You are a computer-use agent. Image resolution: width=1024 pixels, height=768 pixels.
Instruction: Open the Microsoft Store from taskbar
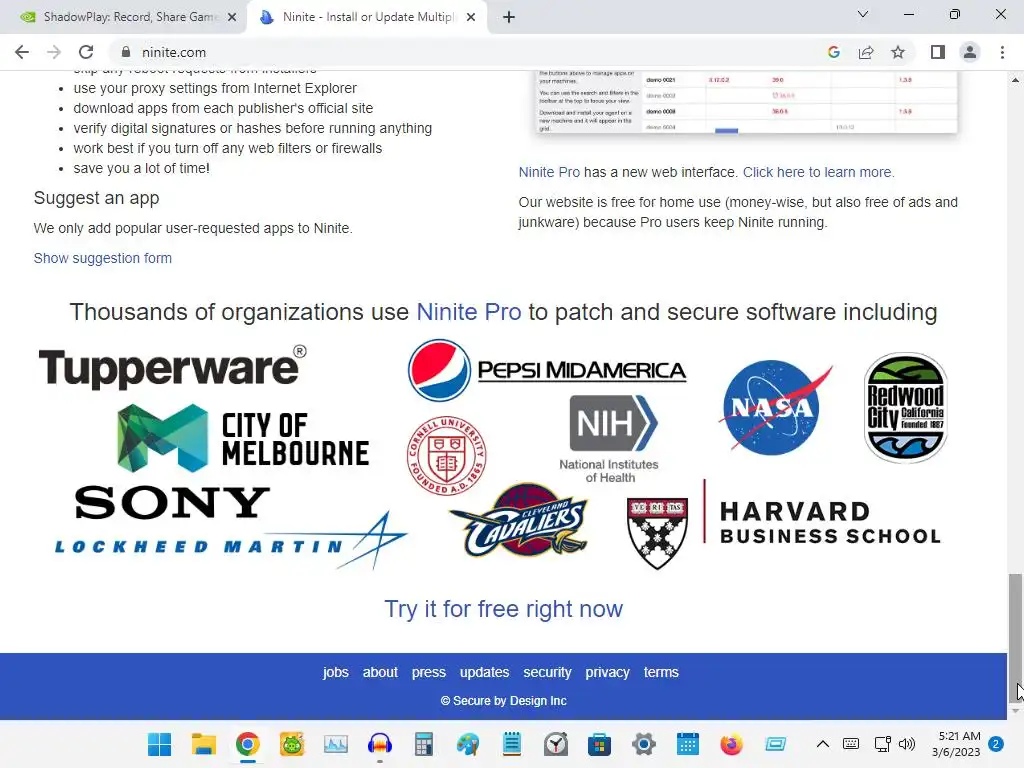coord(600,744)
